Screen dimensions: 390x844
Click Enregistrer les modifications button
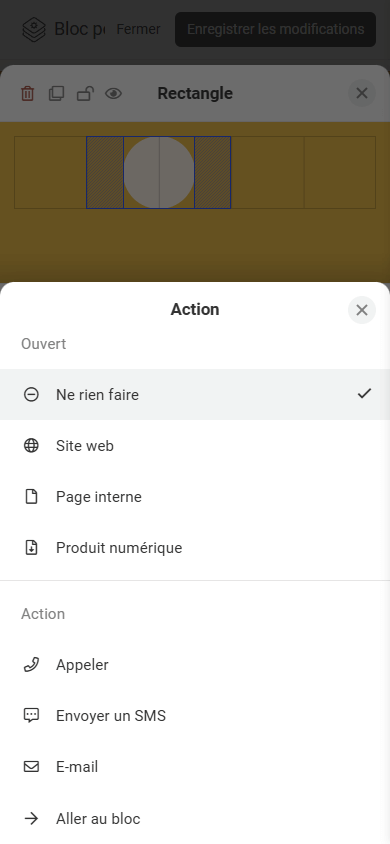(x=275, y=29)
